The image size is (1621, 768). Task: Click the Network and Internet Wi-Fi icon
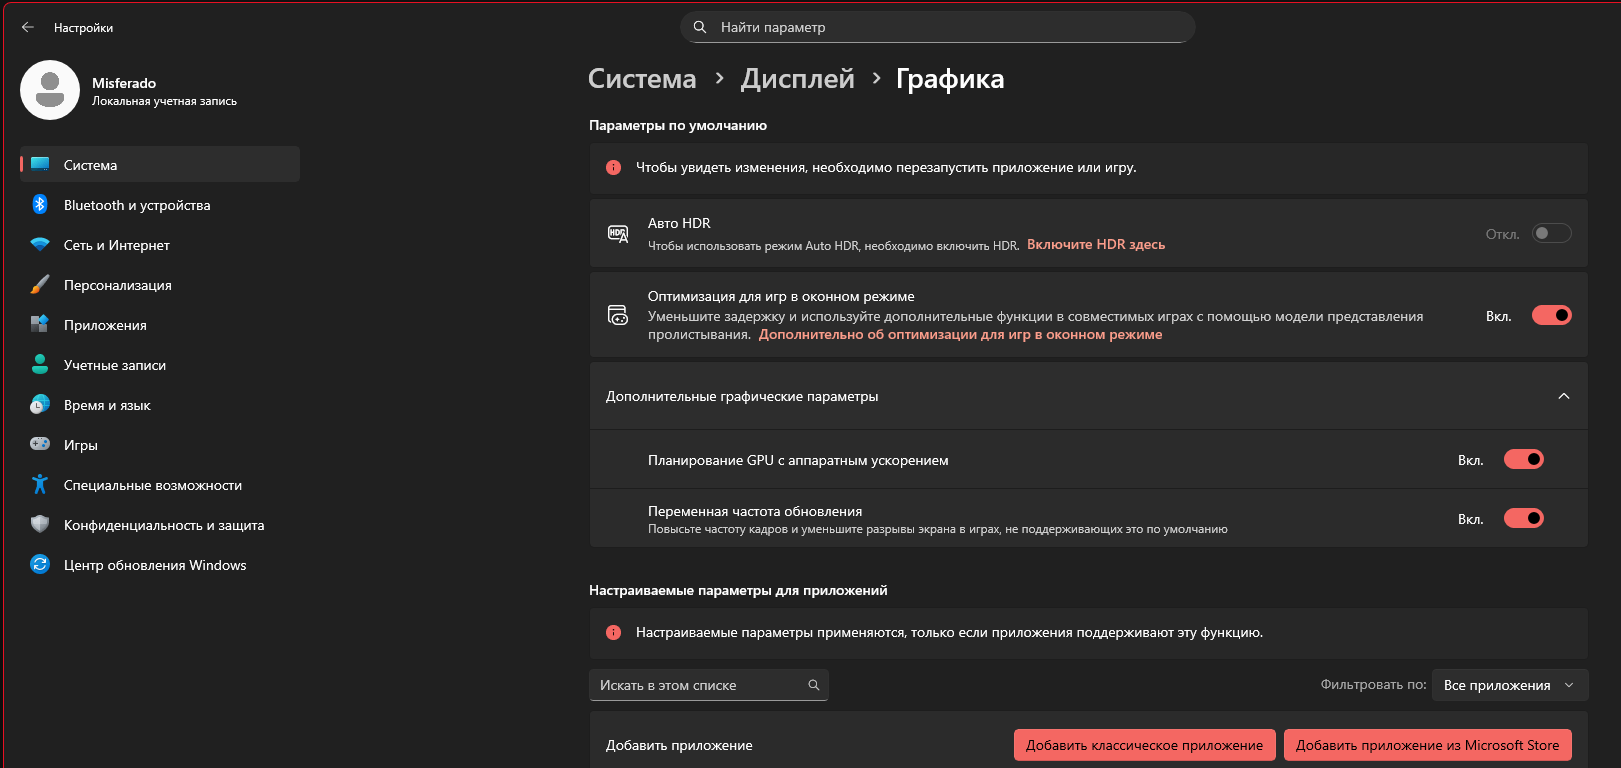click(x=40, y=245)
